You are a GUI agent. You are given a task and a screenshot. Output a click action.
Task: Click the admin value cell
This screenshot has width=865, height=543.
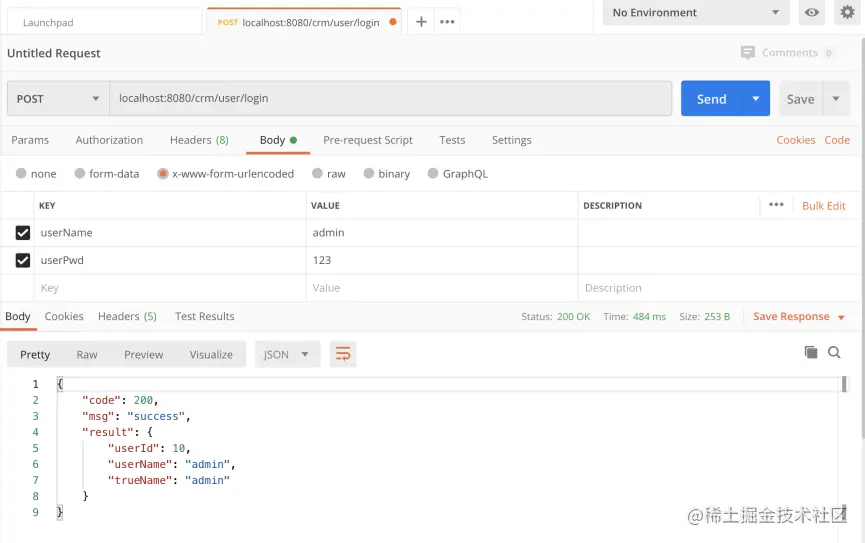coord(442,233)
